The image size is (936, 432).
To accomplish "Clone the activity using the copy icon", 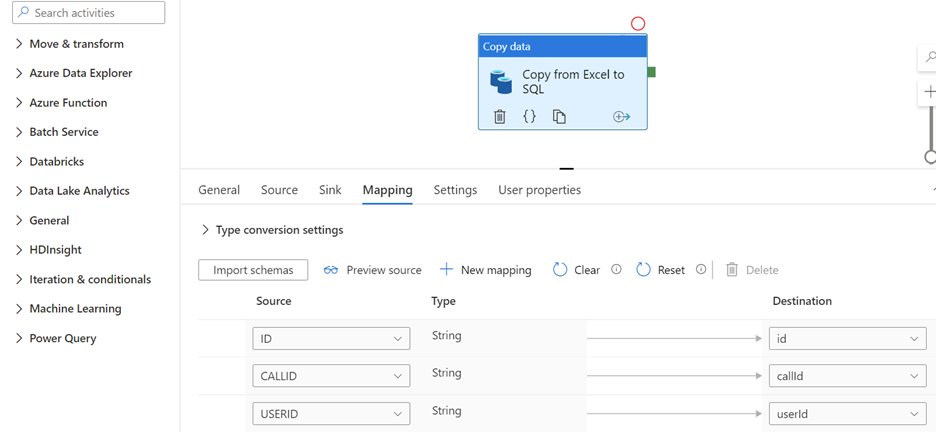I will pos(559,117).
